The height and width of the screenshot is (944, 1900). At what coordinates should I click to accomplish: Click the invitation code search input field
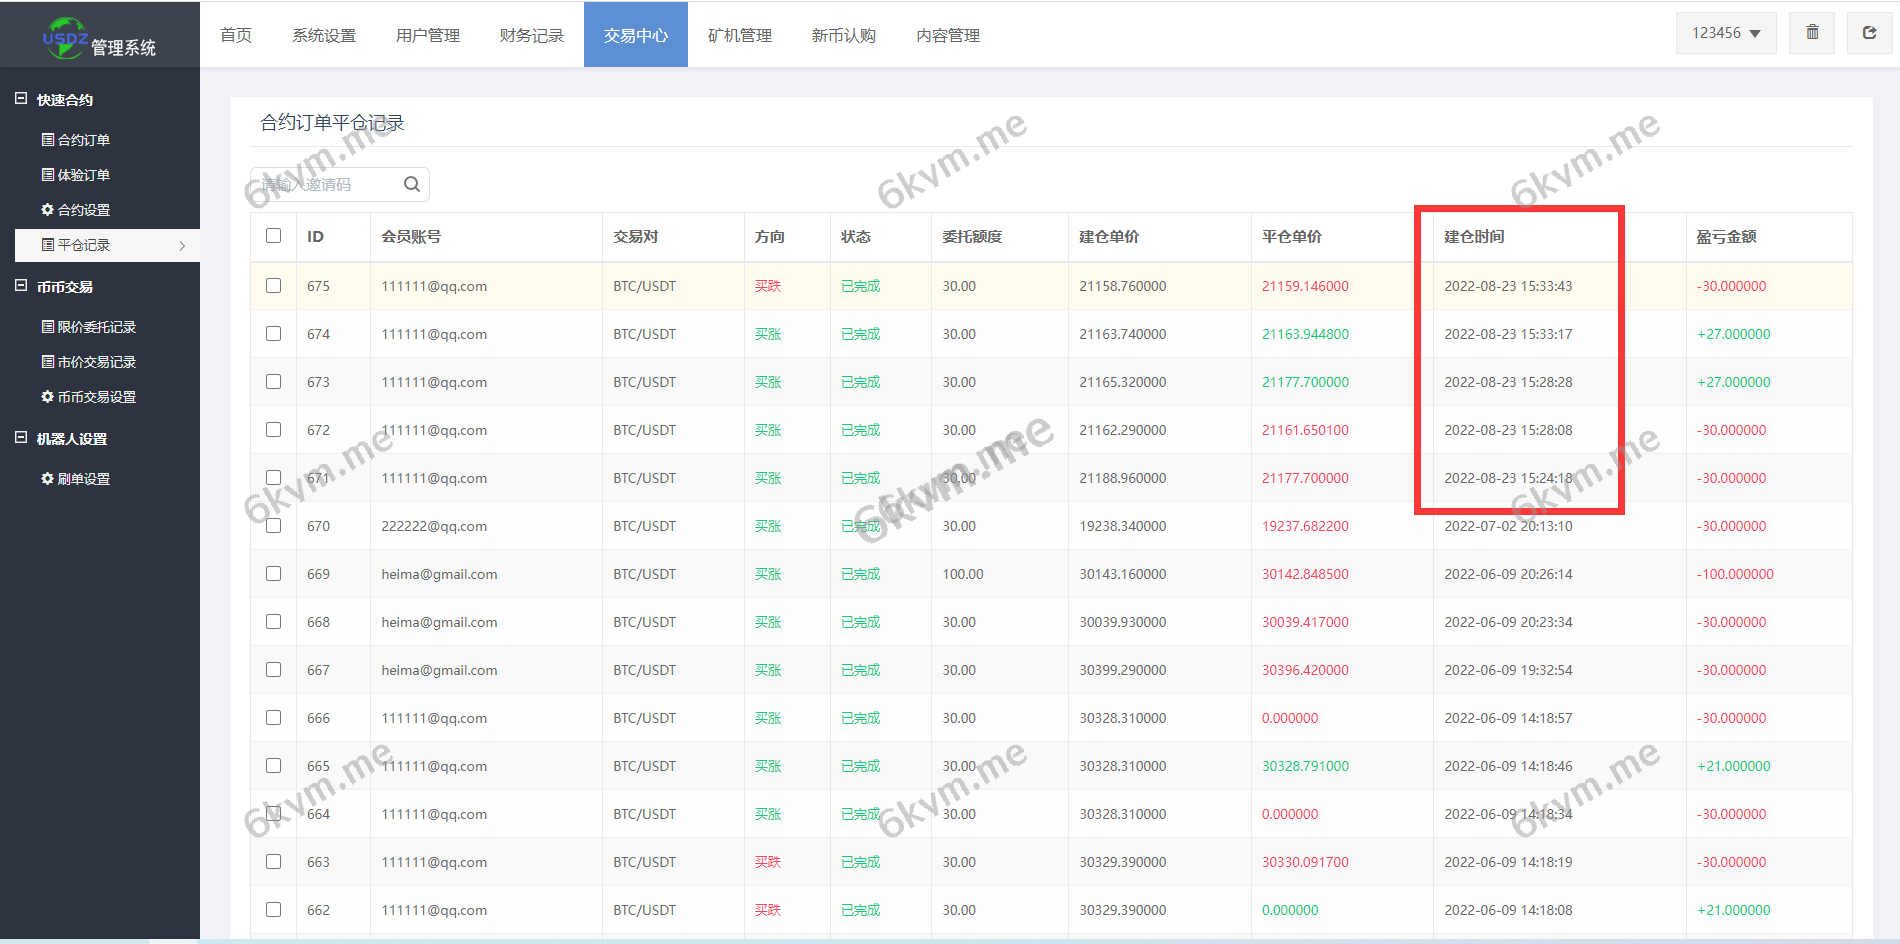pyautogui.click(x=320, y=184)
